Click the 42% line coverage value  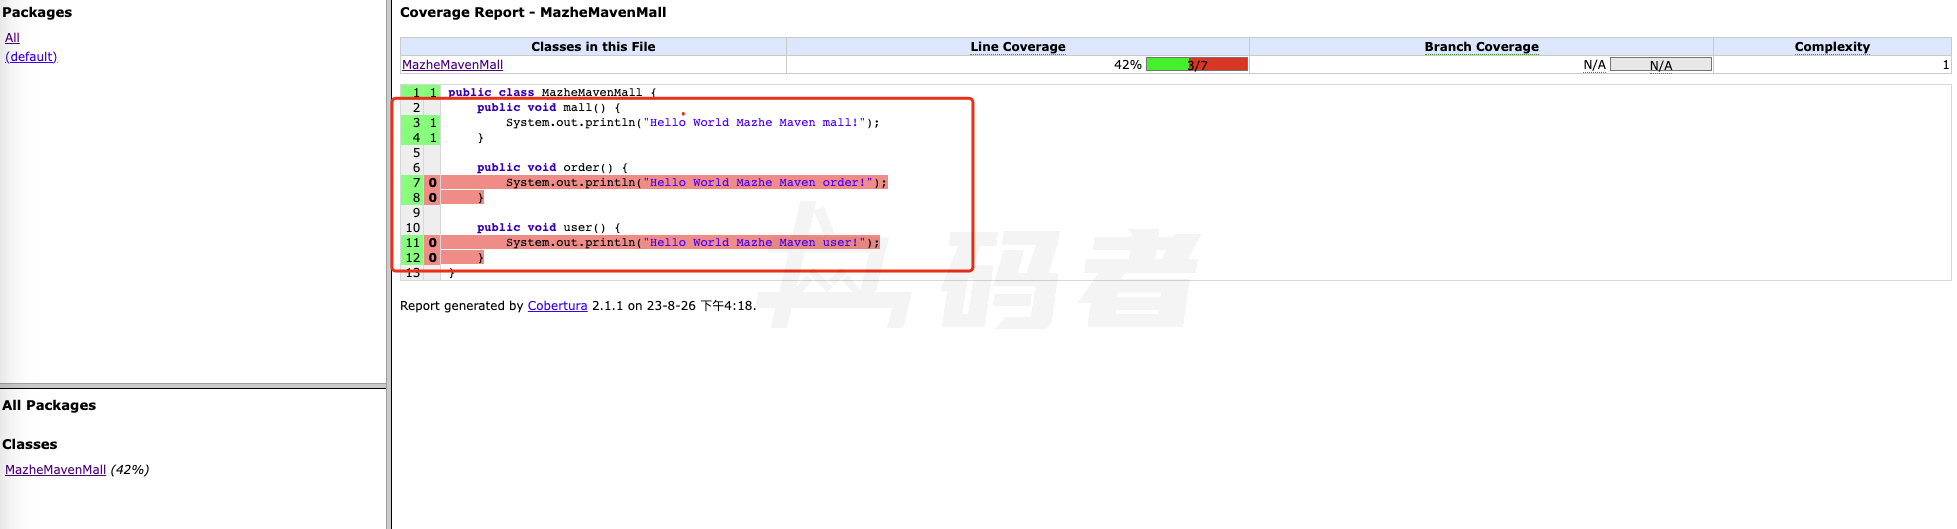[x=1127, y=65]
